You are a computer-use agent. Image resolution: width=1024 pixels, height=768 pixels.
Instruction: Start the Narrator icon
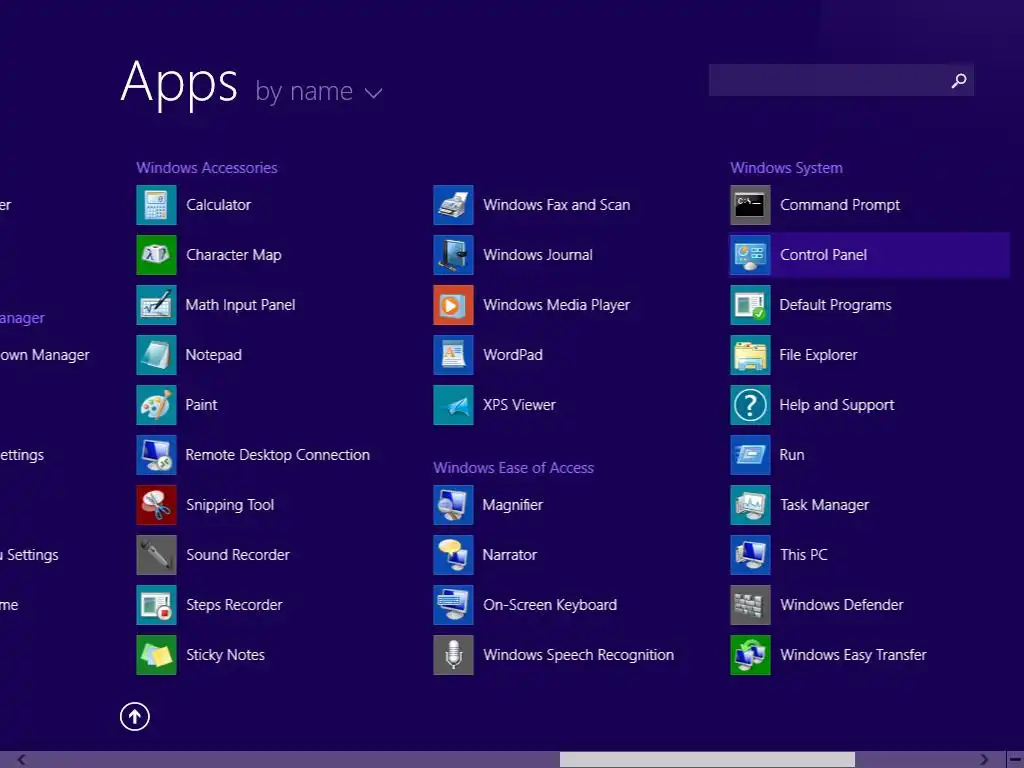[x=453, y=554]
